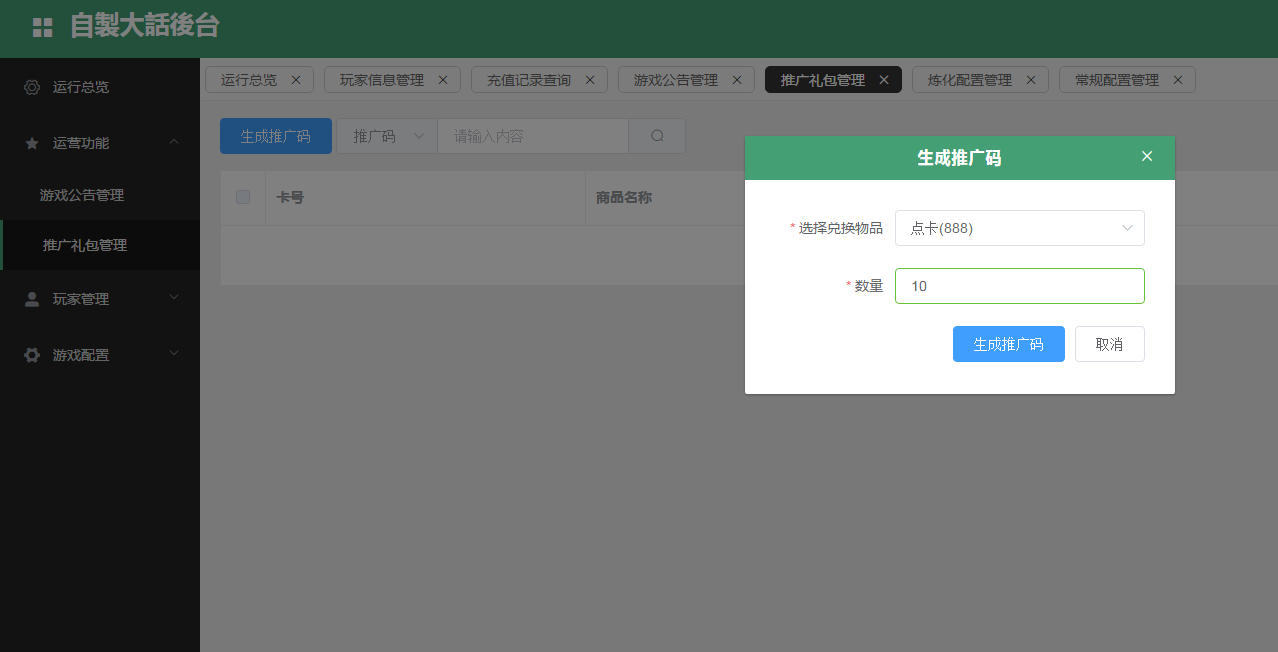This screenshot has height=652, width=1278.
Task: Open the 推广码 search type dropdown
Action: pos(387,136)
